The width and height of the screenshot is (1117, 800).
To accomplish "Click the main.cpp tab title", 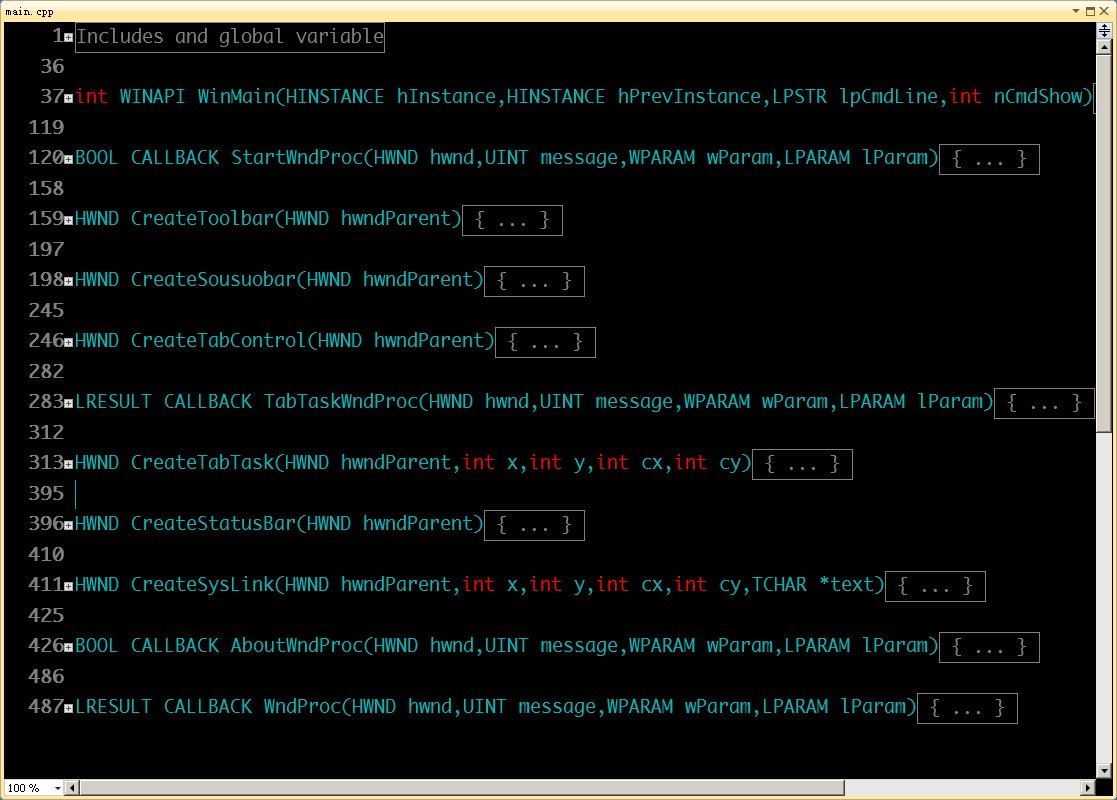I will [29, 11].
